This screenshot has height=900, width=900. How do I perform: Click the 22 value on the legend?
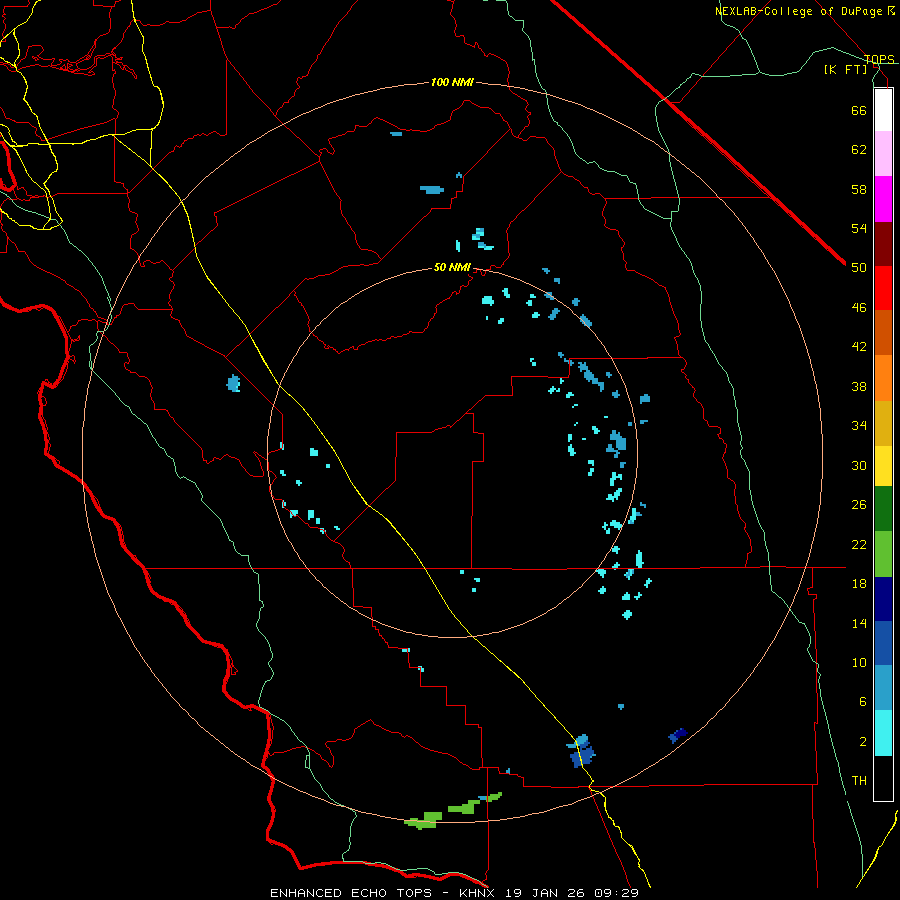click(x=859, y=544)
